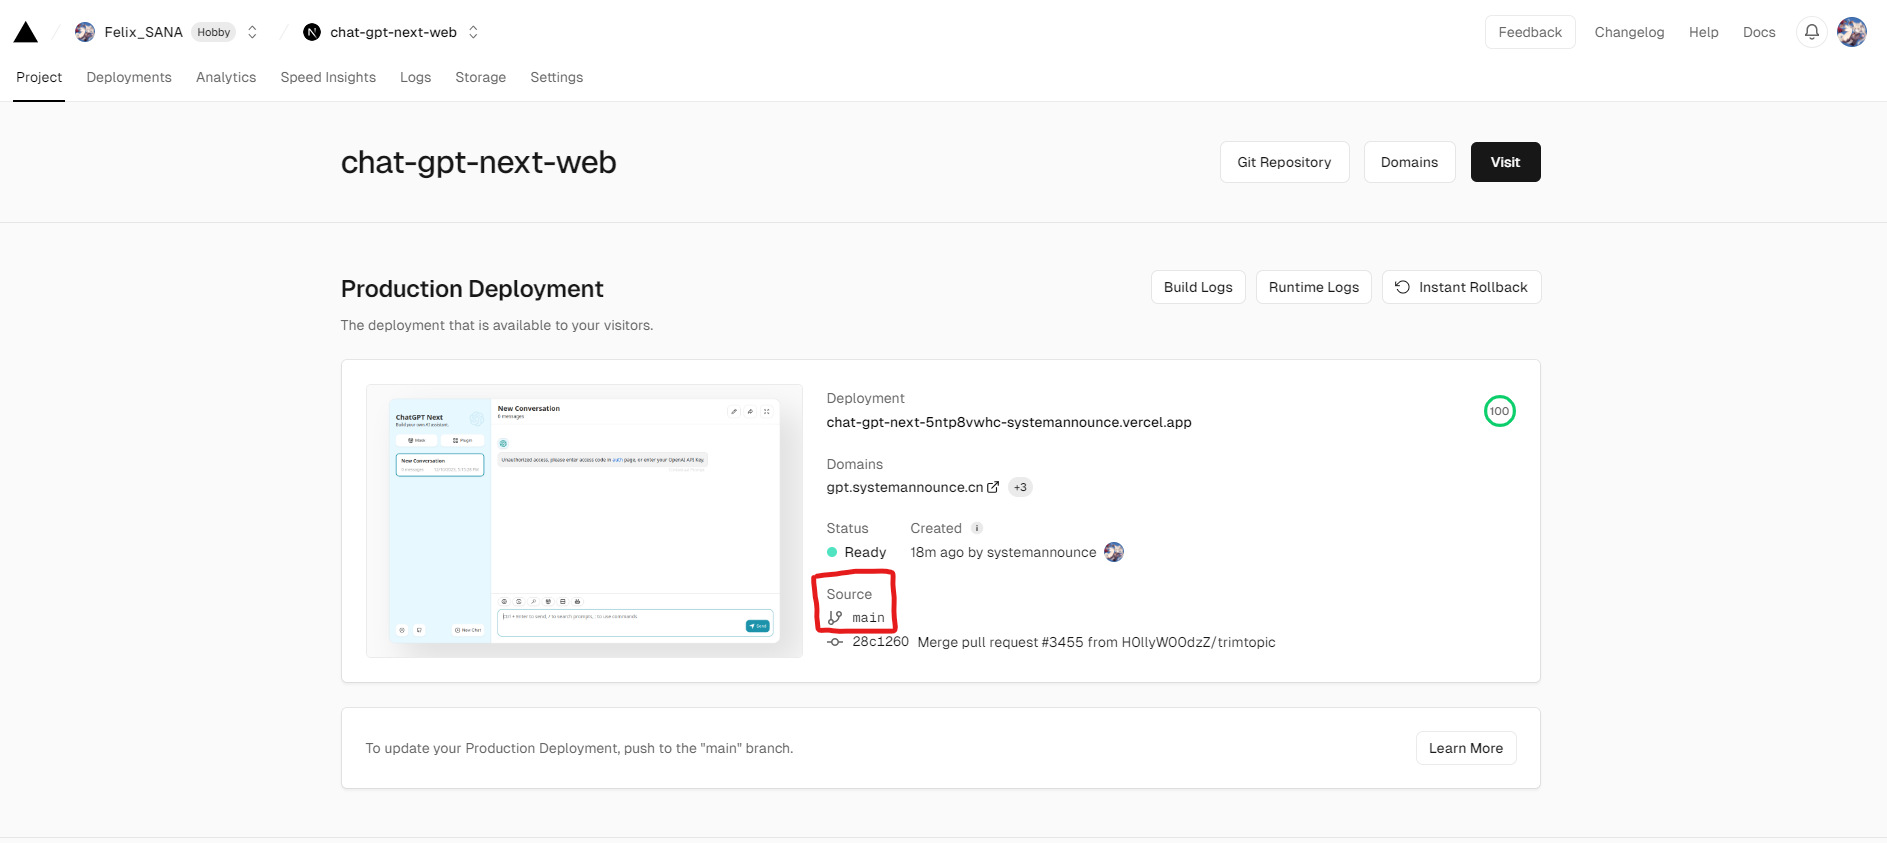Click the Instant Rollback button
This screenshot has width=1887, height=843.
pyautogui.click(x=1461, y=287)
